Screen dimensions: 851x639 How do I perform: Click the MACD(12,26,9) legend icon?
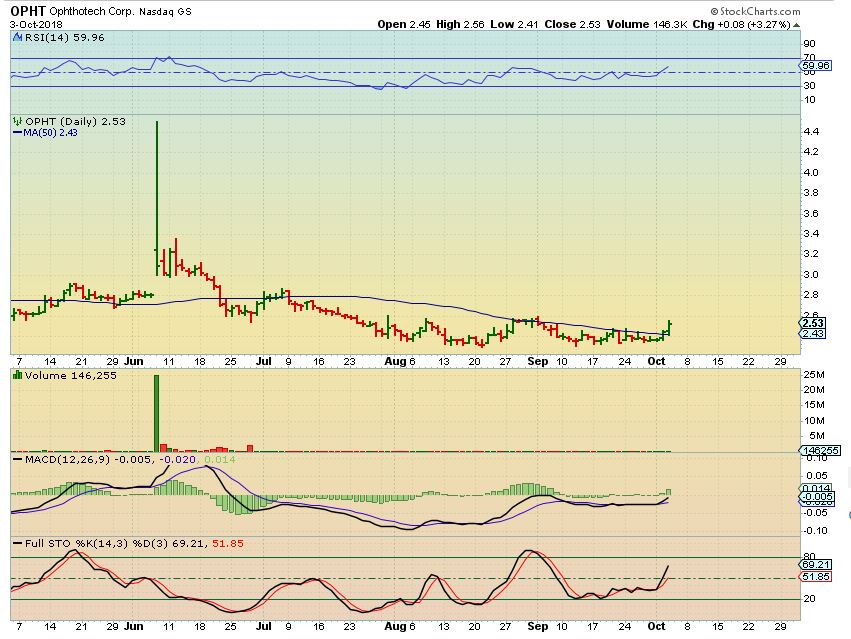pyautogui.click(x=15, y=459)
